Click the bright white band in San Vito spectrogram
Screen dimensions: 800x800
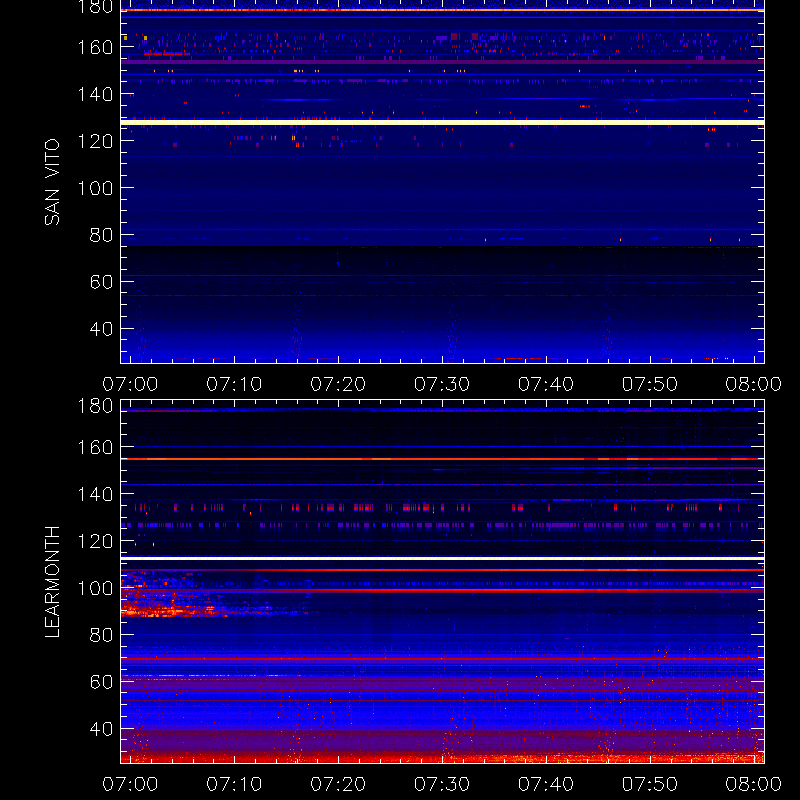point(442,122)
